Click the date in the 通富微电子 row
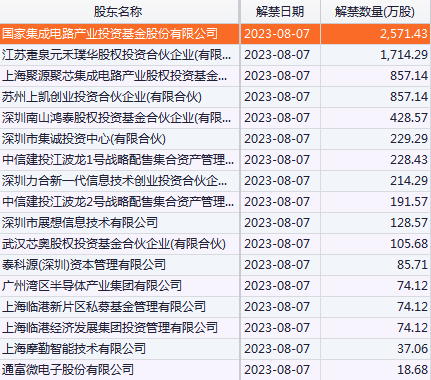431x380 pixels. (277, 370)
